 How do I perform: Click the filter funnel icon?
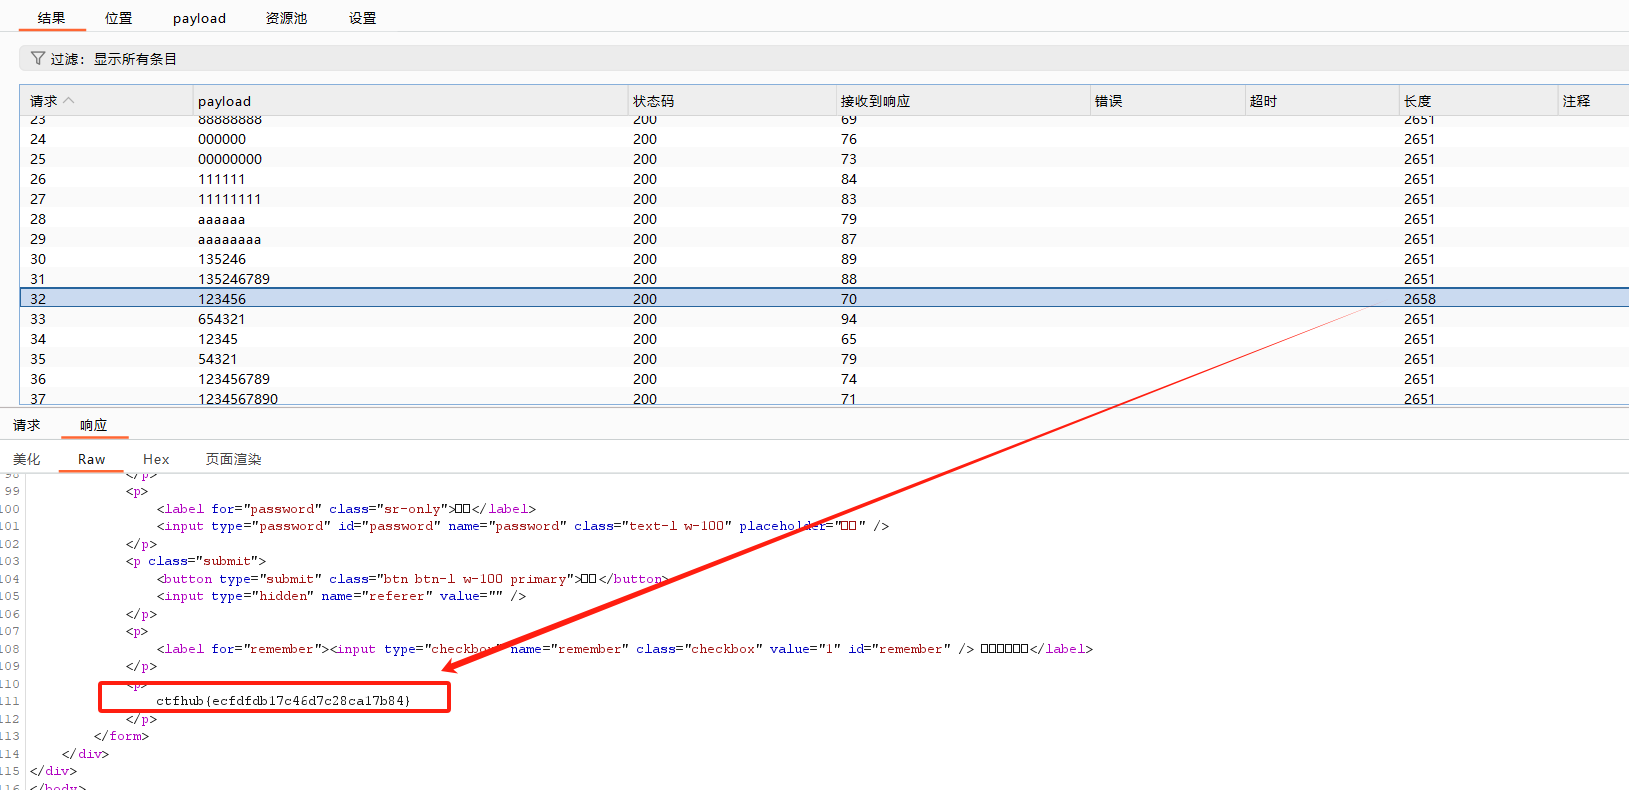(x=38, y=58)
